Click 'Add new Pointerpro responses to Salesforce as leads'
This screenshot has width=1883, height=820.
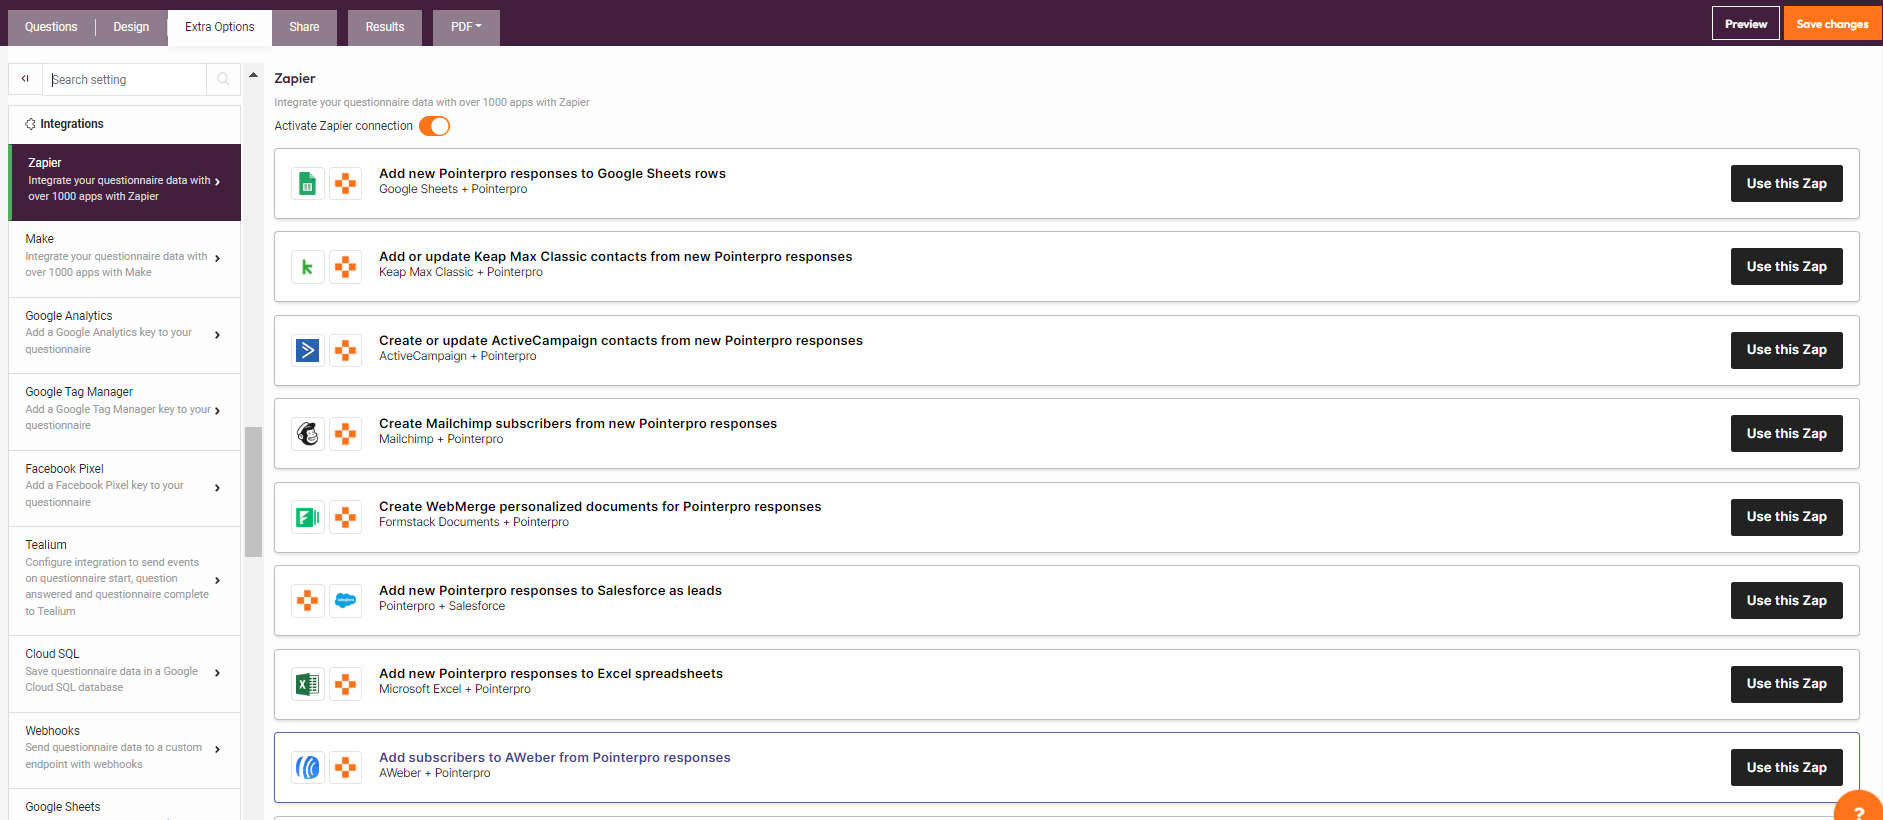(x=550, y=591)
